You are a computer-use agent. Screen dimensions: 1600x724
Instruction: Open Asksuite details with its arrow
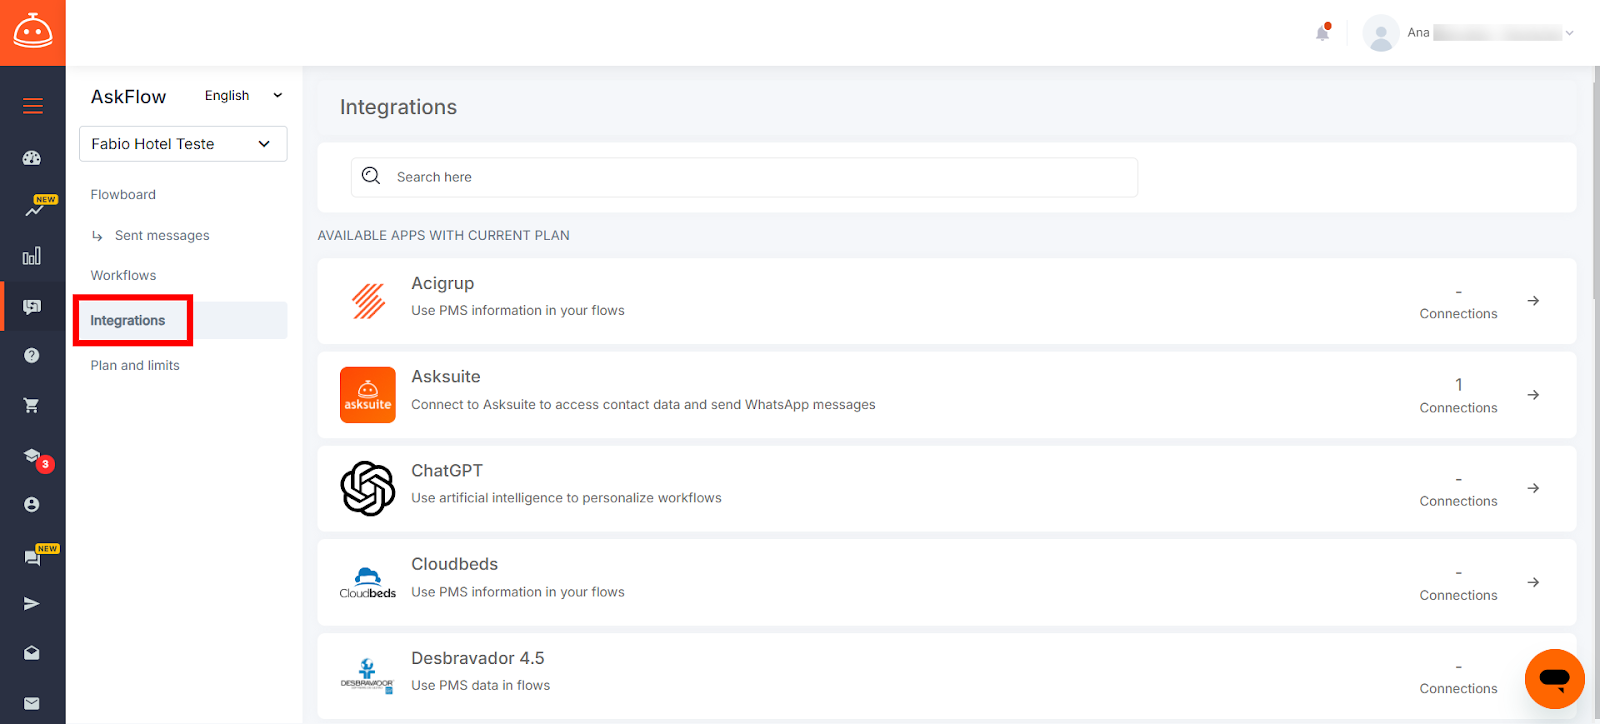coord(1533,395)
